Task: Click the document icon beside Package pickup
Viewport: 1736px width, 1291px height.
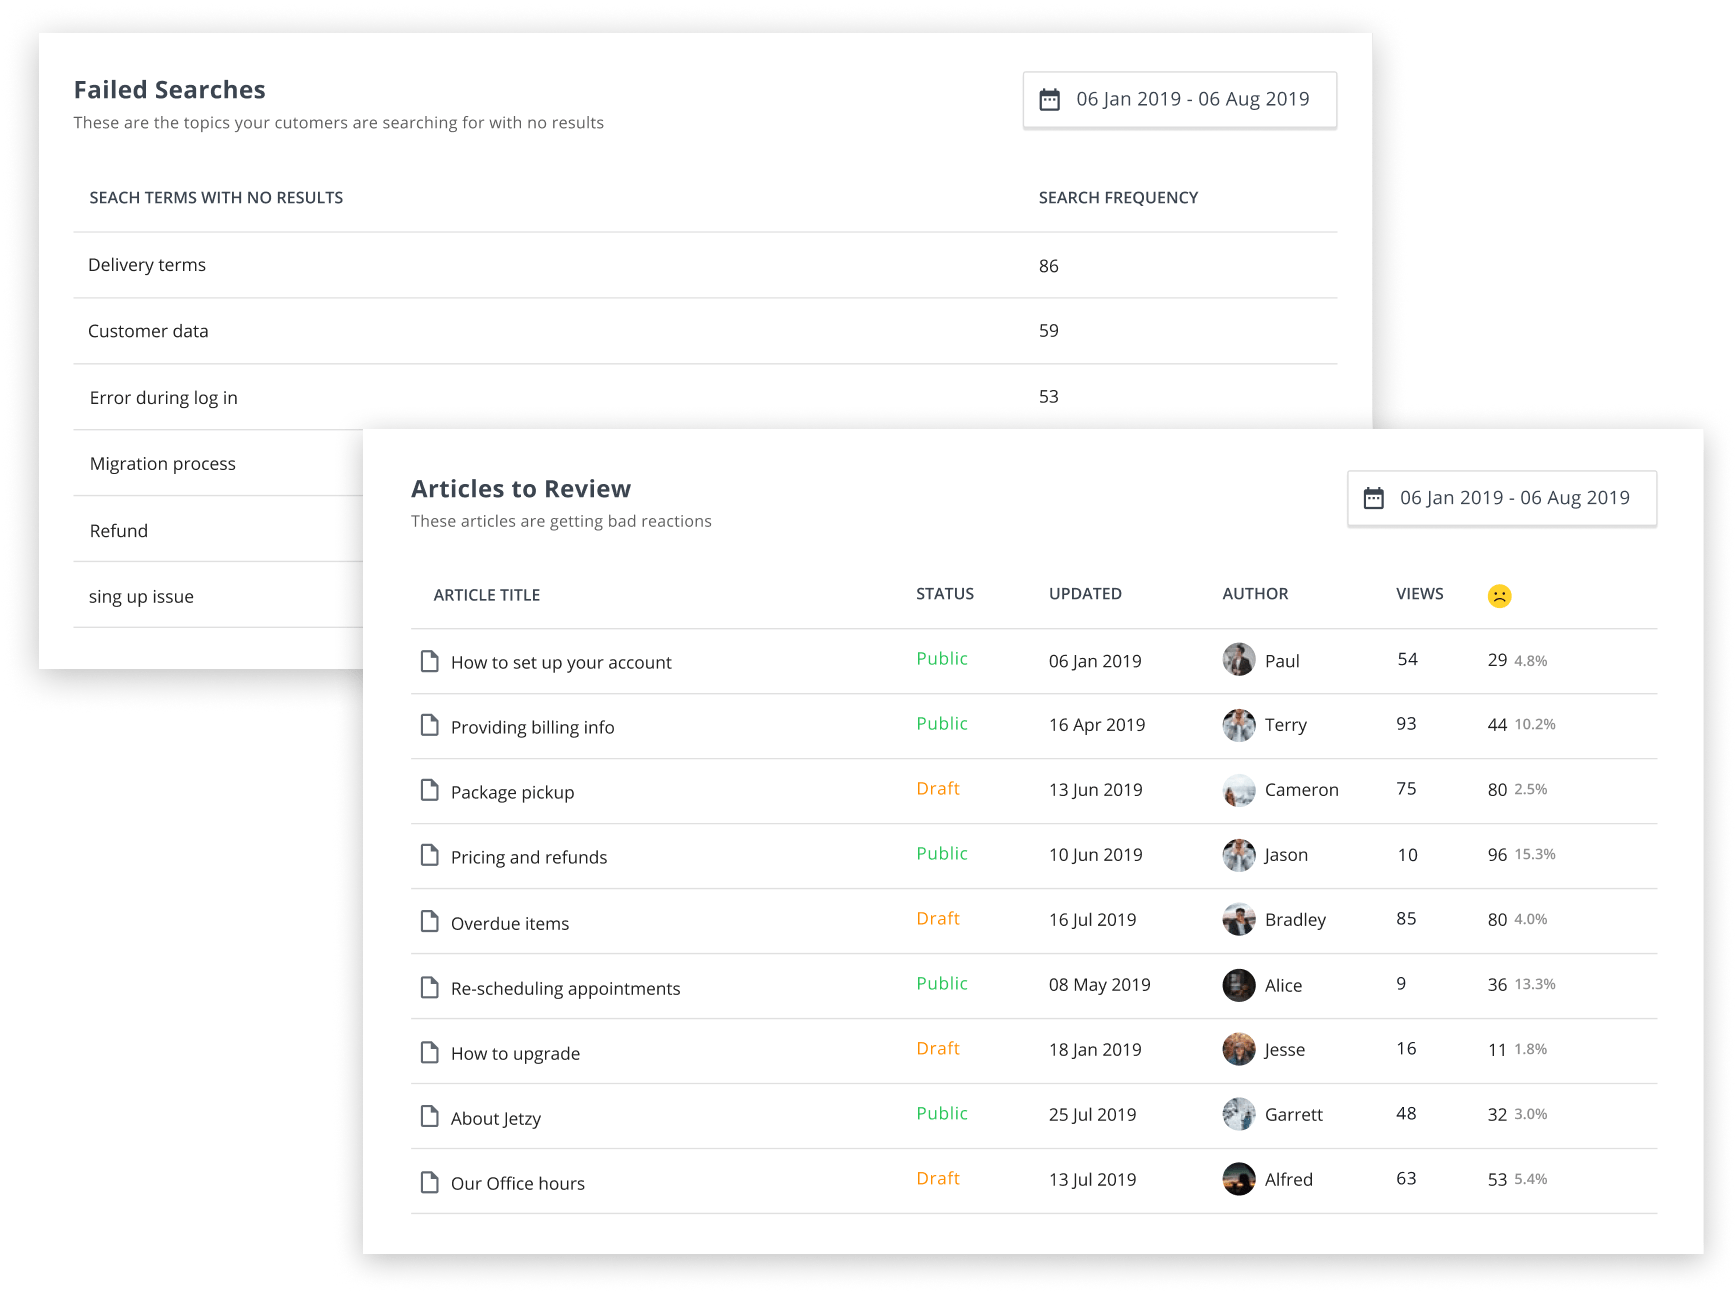Action: 430,791
